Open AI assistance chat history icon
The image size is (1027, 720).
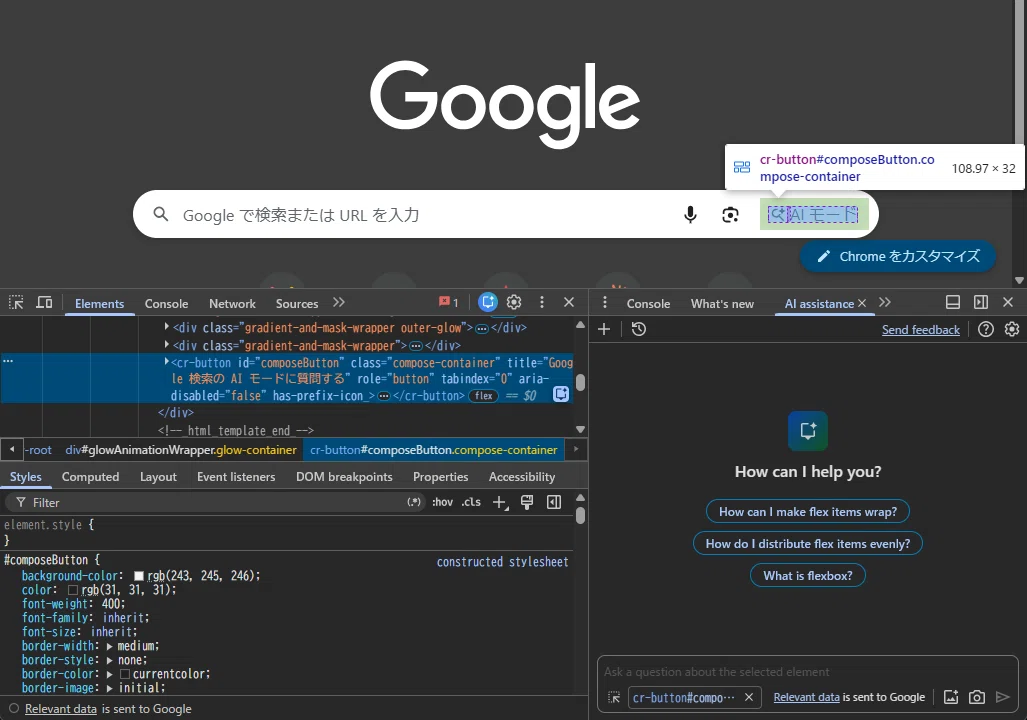click(x=639, y=329)
